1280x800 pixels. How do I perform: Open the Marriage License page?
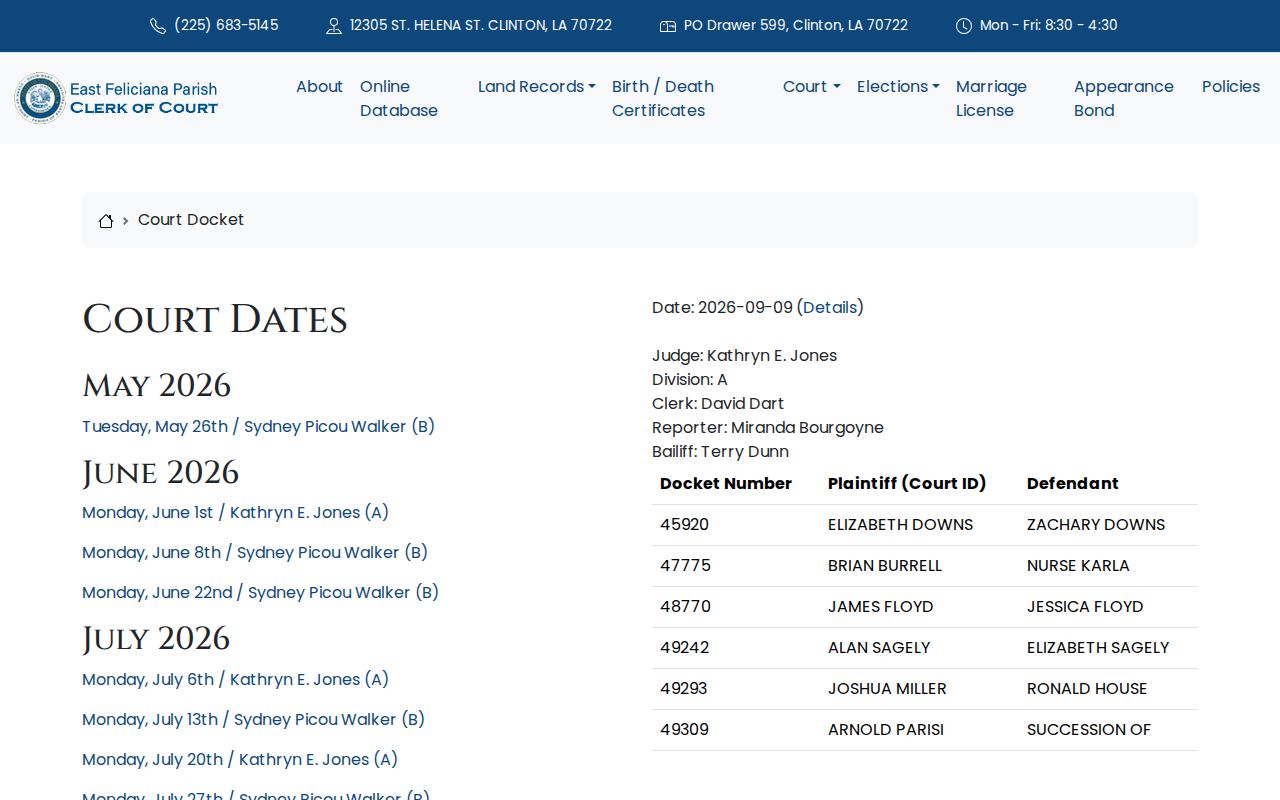tap(991, 98)
